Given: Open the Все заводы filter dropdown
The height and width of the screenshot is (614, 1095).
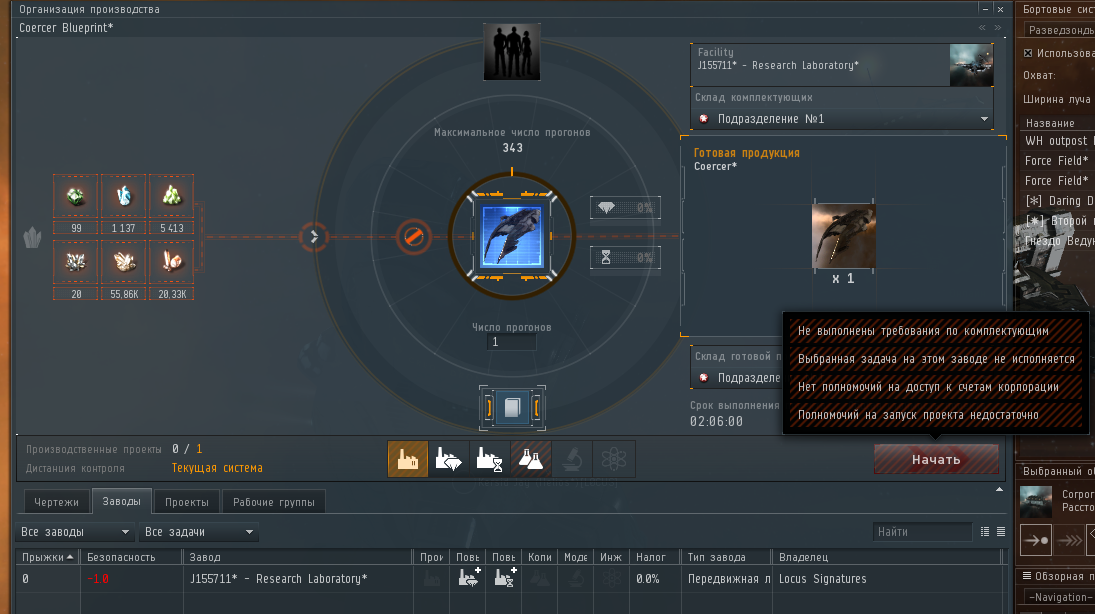Looking at the screenshot, I should 75,532.
